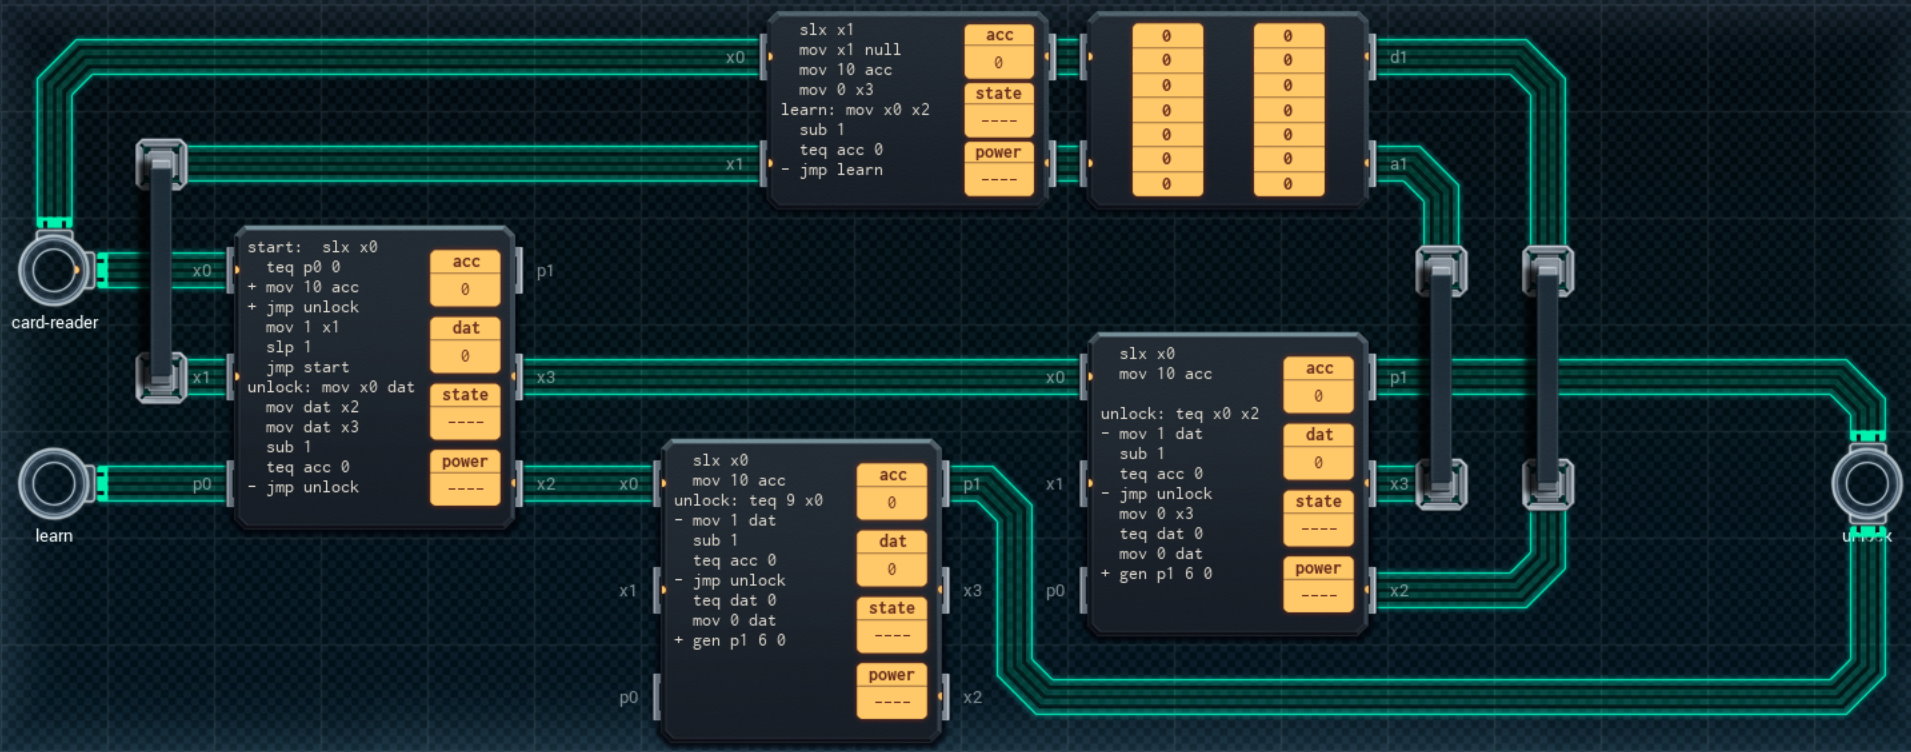Click the wire bridge on the a1 memory wire
The image size is (1911, 752).
pyautogui.click(x=1441, y=377)
